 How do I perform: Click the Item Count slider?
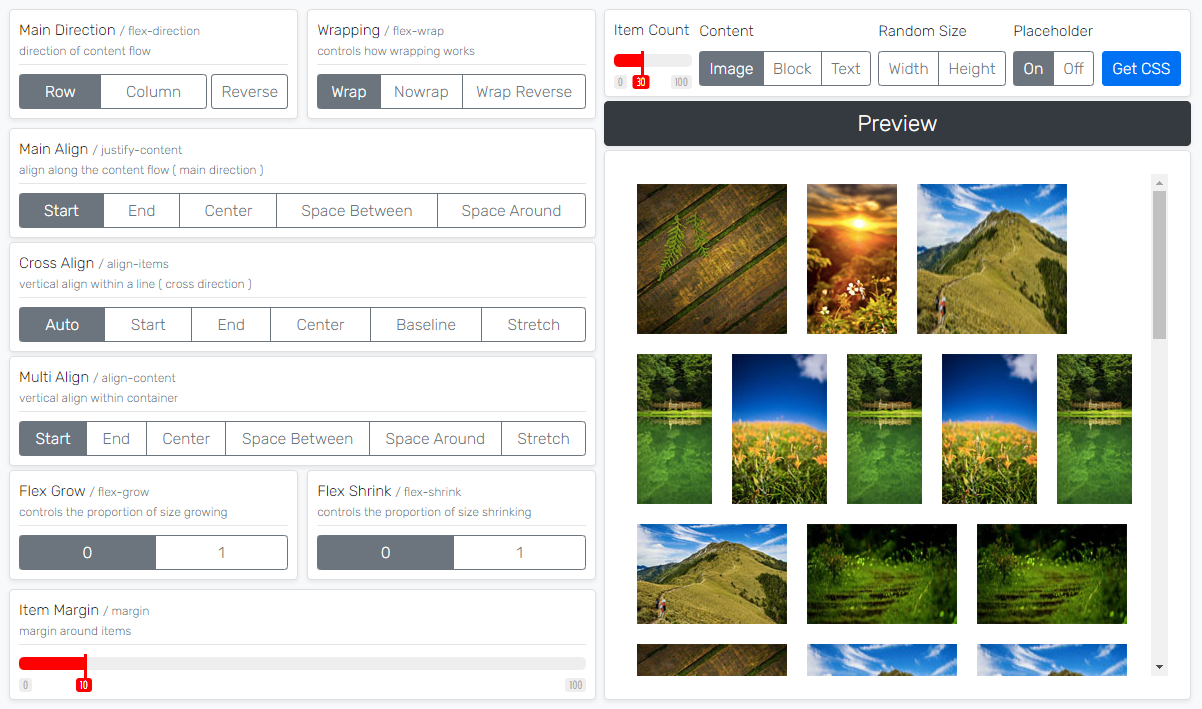coord(653,61)
